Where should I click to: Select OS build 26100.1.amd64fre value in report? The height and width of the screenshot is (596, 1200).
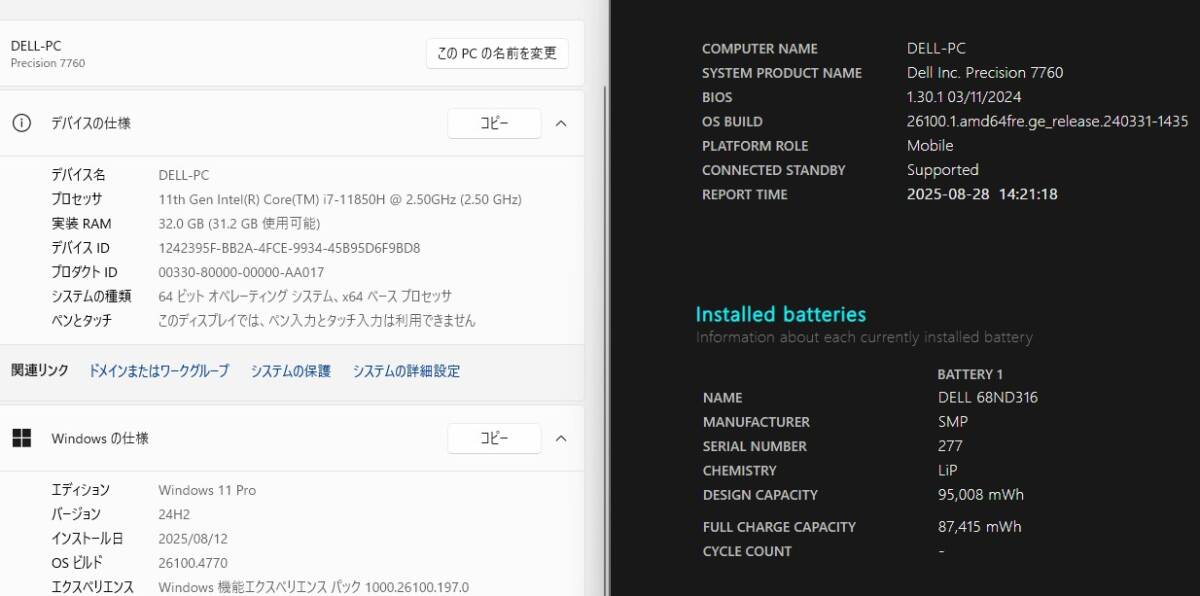[x=1047, y=121]
